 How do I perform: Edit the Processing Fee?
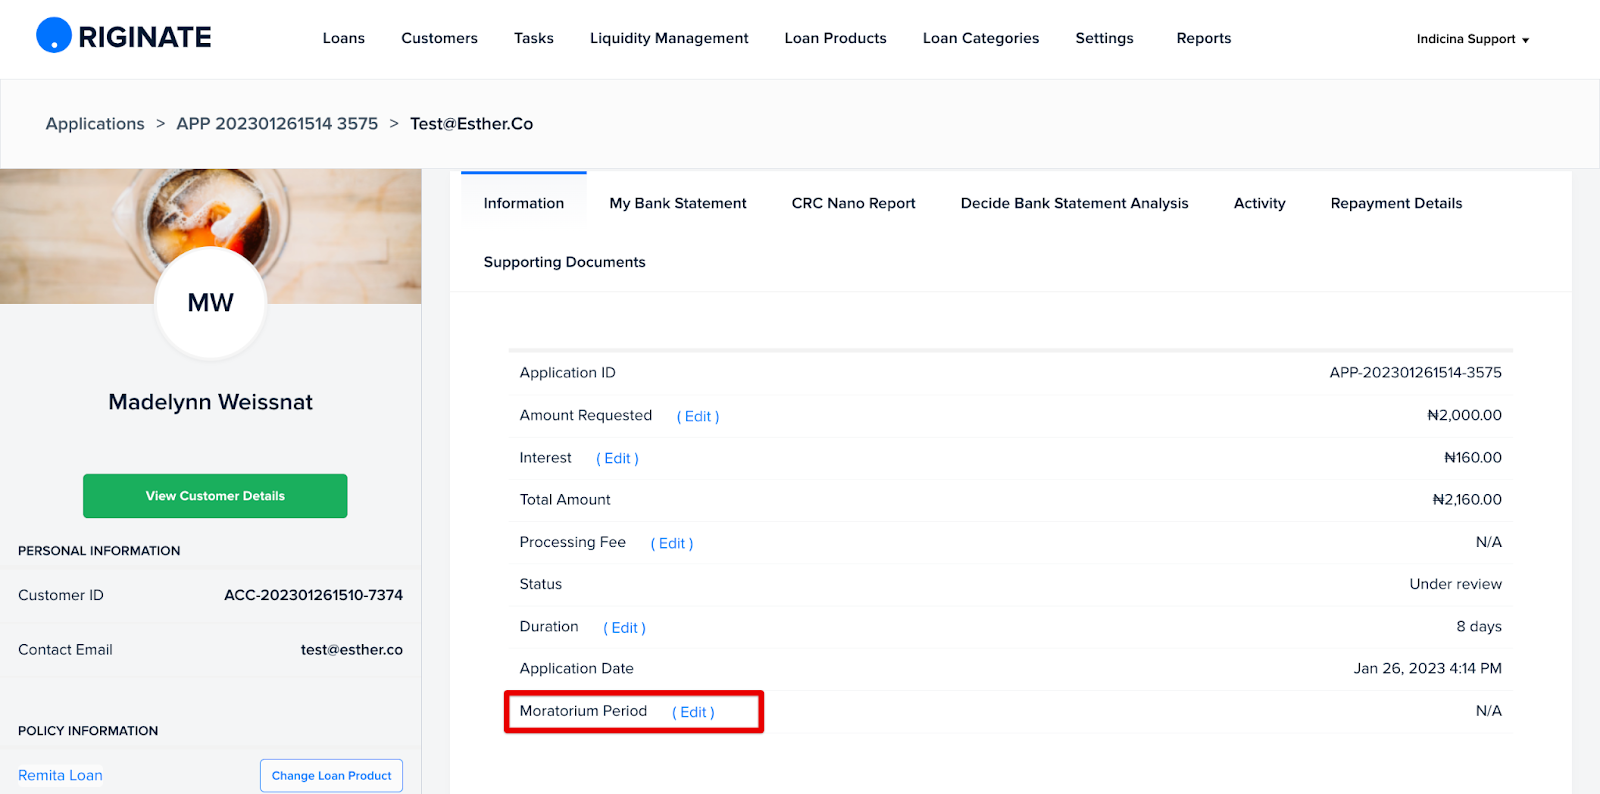point(671,544)
